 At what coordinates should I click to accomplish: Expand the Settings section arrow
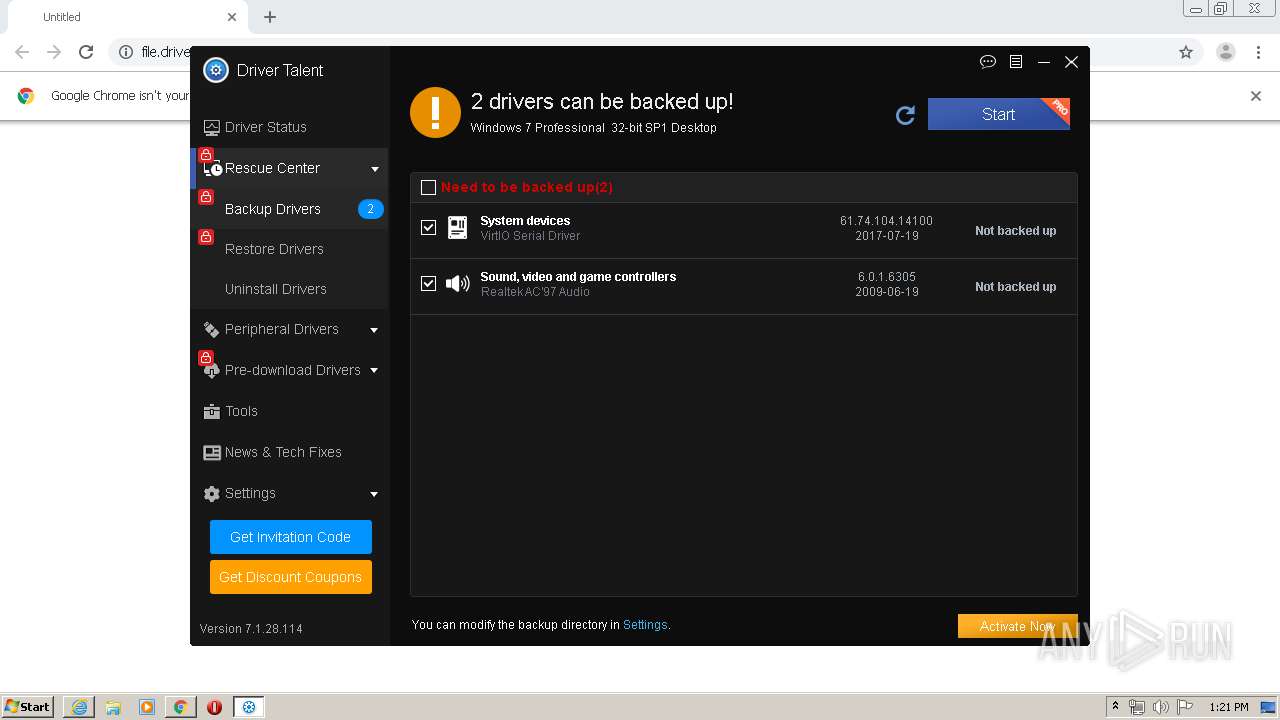pyautogui.click(x=375, y=494)
